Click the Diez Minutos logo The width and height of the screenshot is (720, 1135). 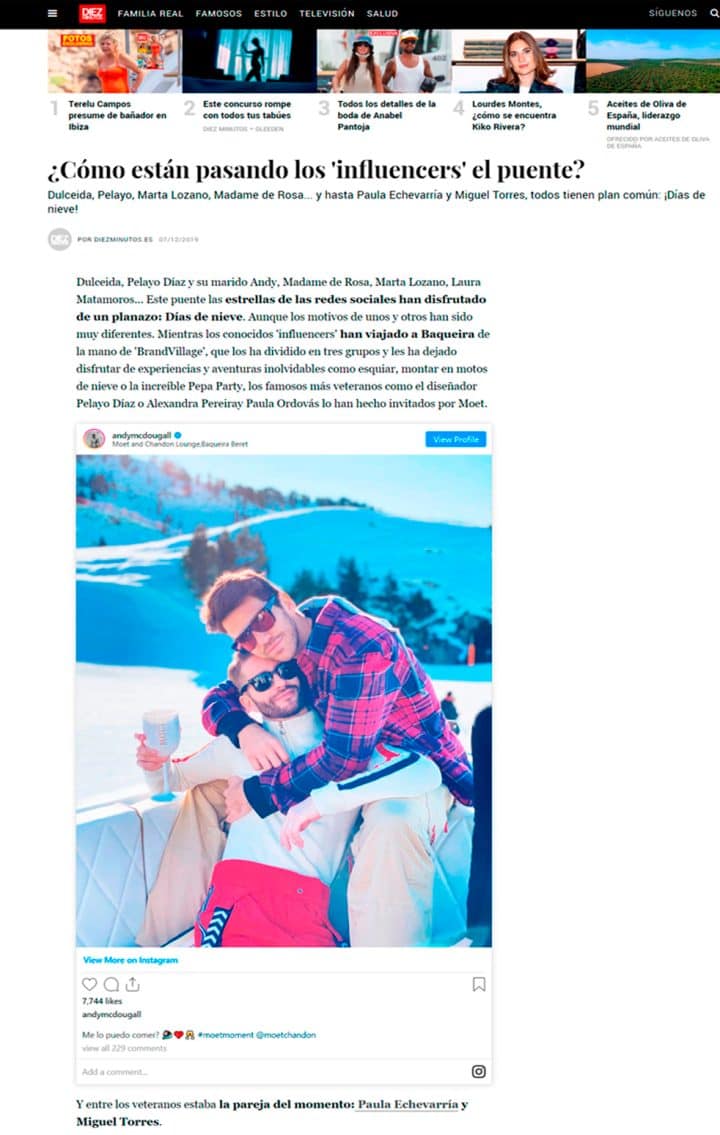[92, 13]
